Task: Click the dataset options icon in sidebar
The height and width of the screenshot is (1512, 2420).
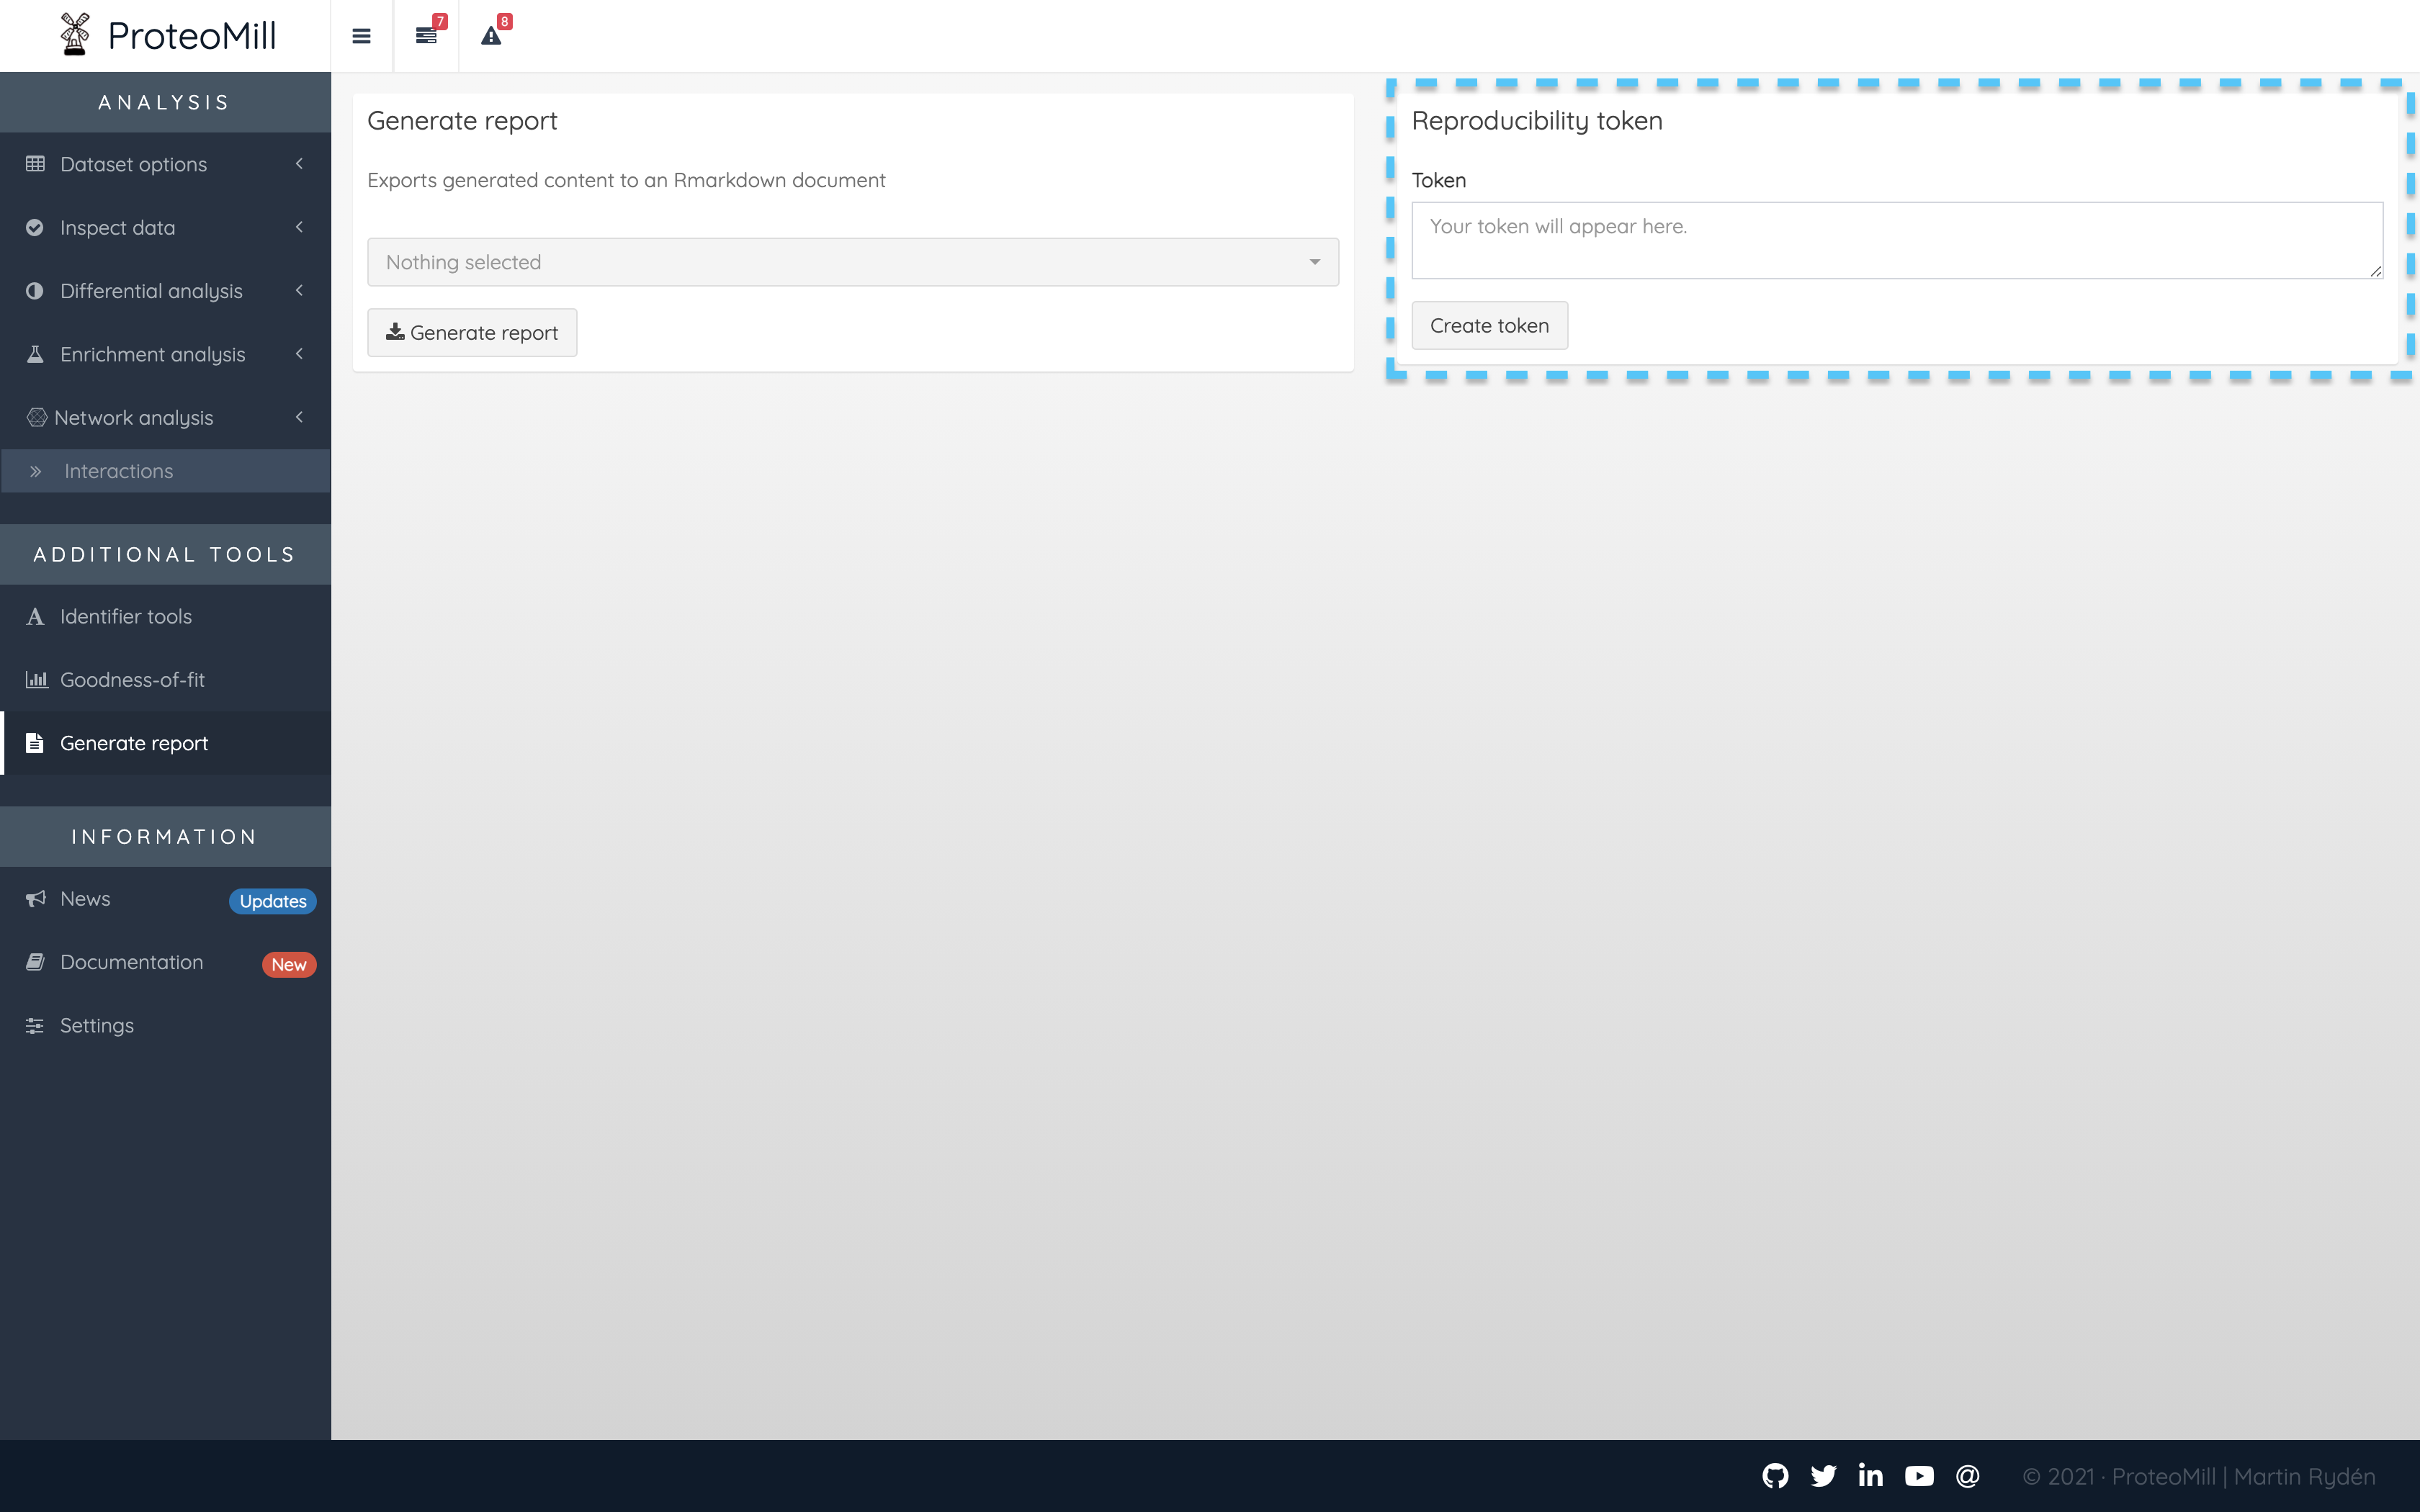Action: pos(35,163)
